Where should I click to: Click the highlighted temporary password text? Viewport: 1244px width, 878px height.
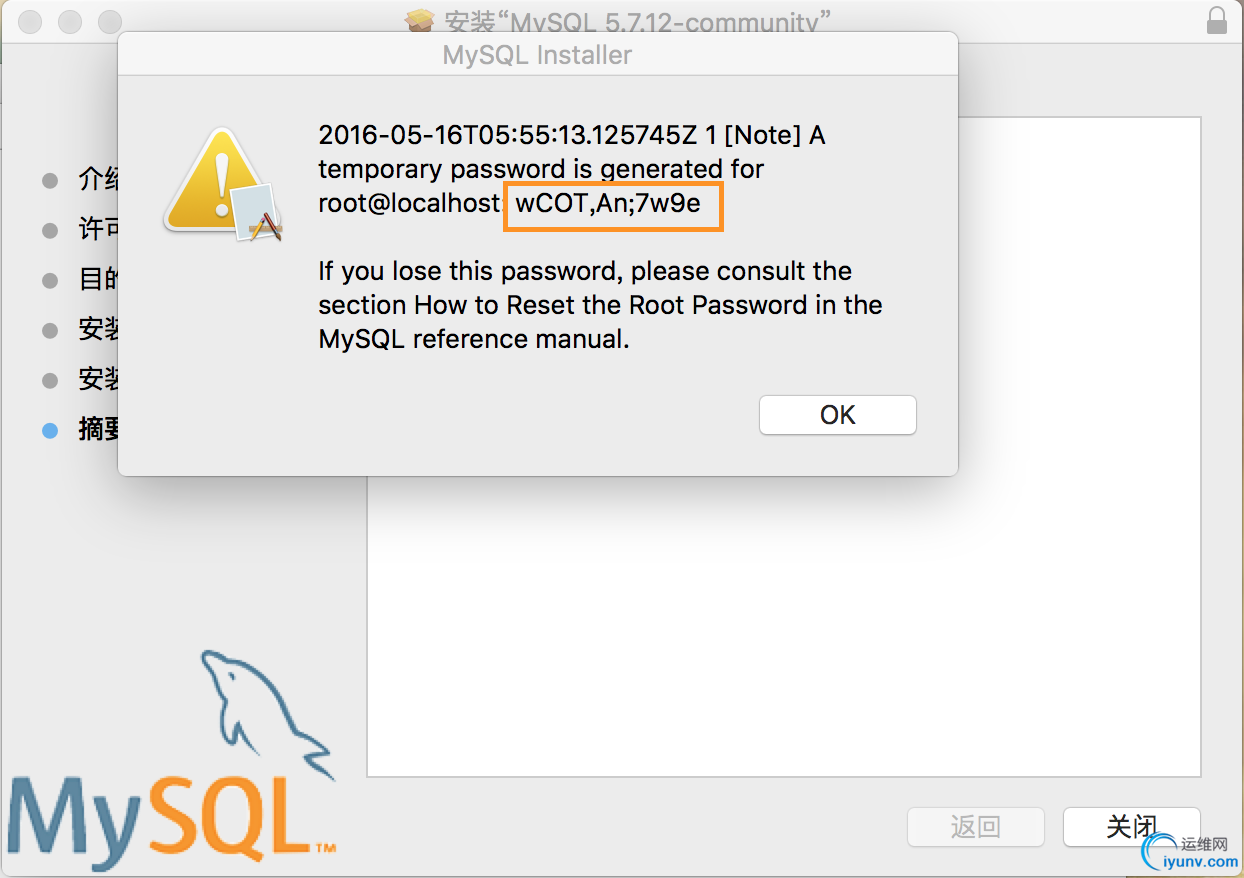click(x=608, y=204)
